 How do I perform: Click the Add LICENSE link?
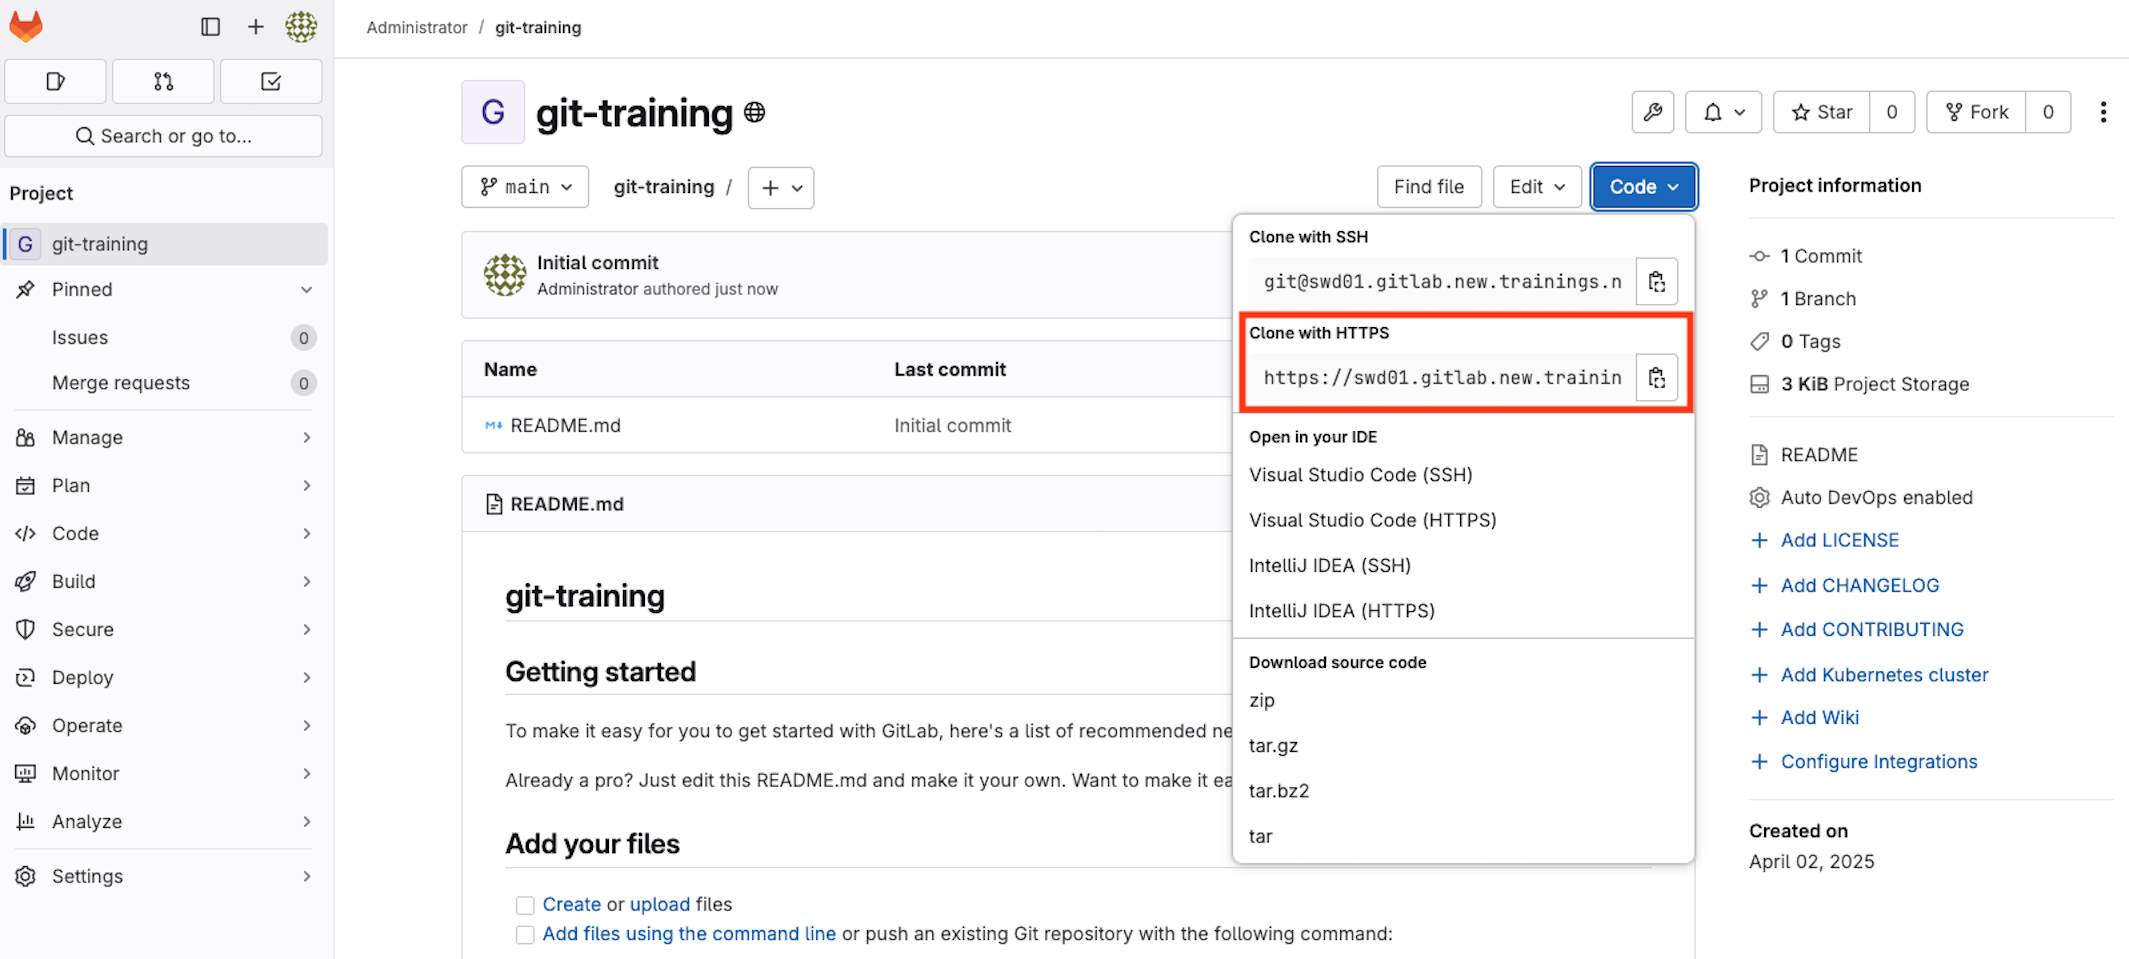click(x=1839, y=540)
